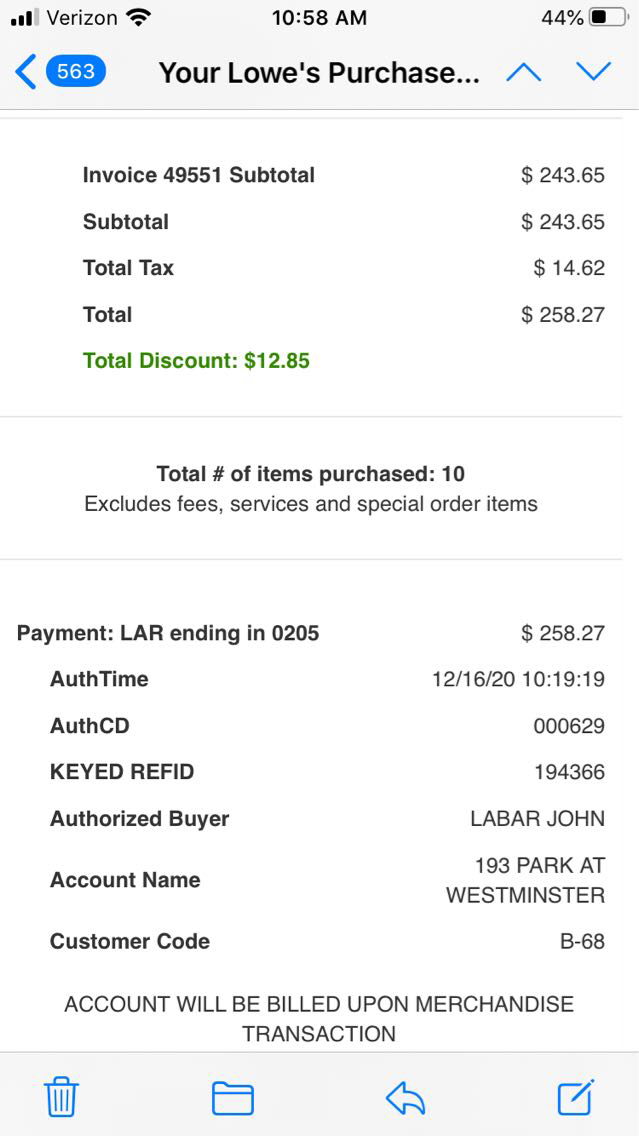Tap the Total amount $ 258.27
This screenshot has height=1136, width=639.
pos(563,315)
